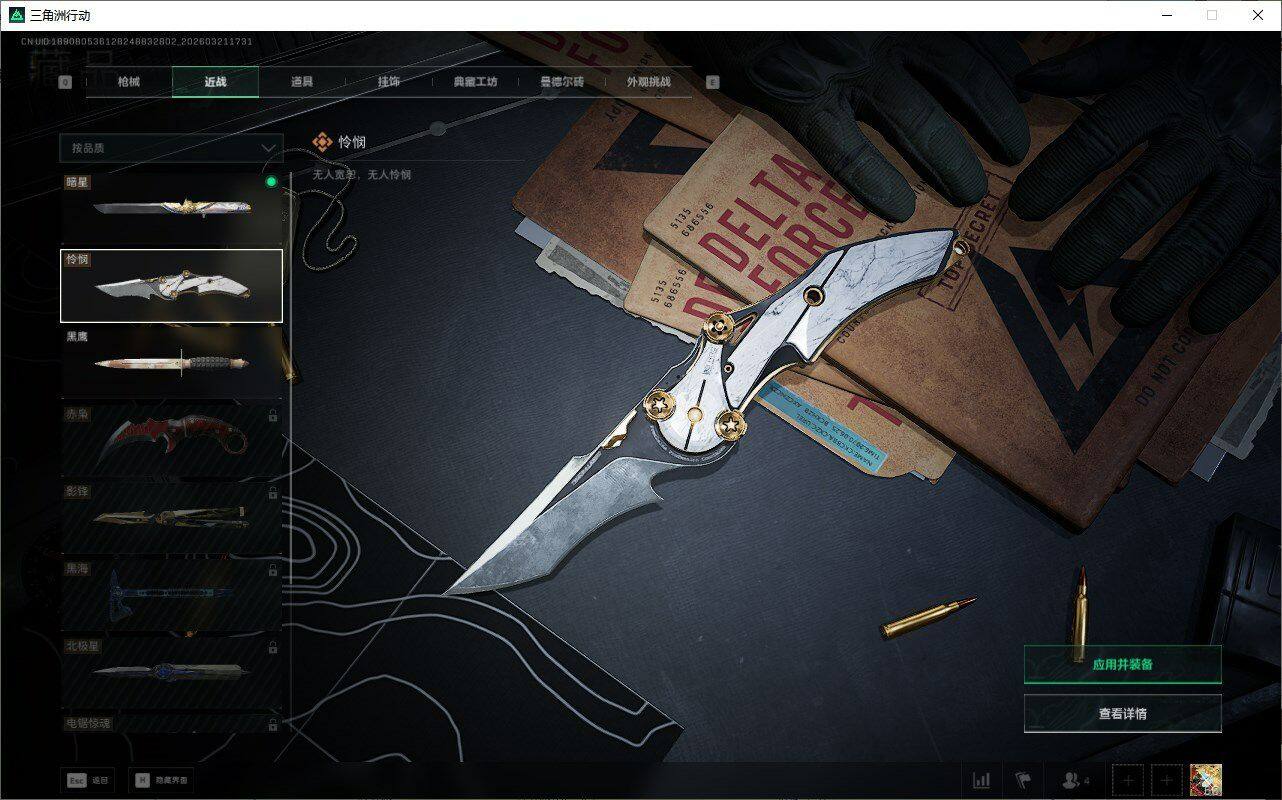Open the 按品质 sort dropdown
This screenshot has height=800, width=1282.
[x=170, y=148]
